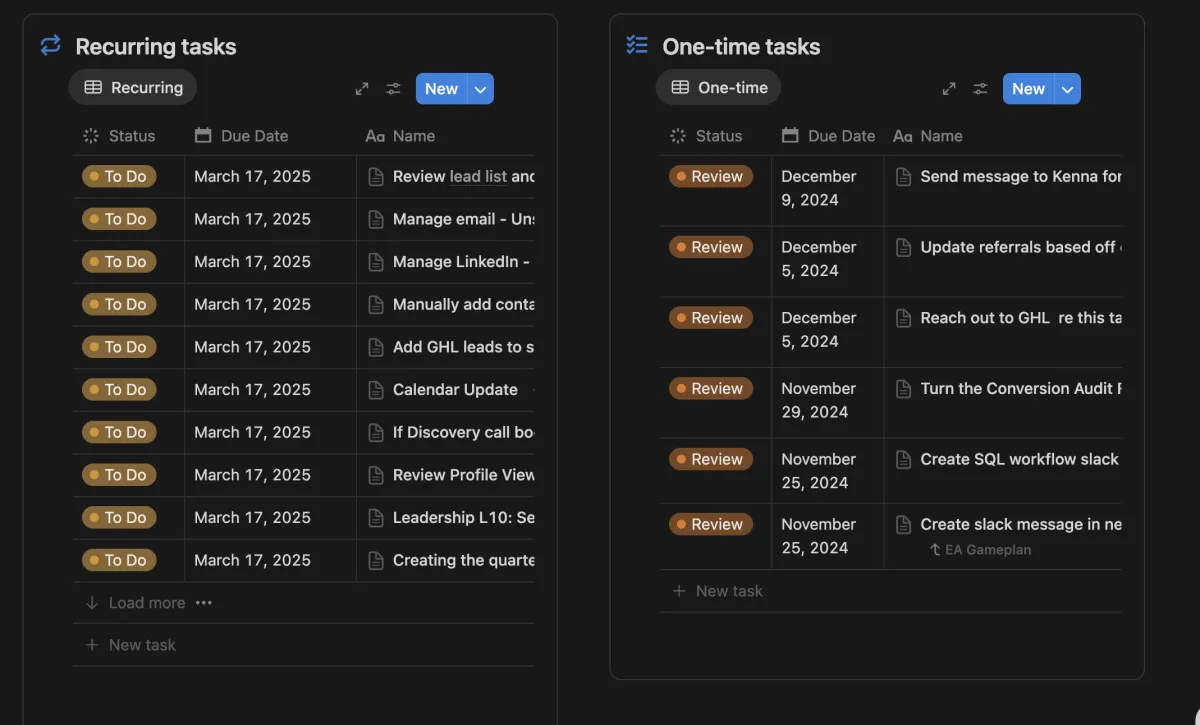This screenshot has height=725, width=1200.
Task: Click page icon beside Send message to Kenna
Action: point(903,177)
